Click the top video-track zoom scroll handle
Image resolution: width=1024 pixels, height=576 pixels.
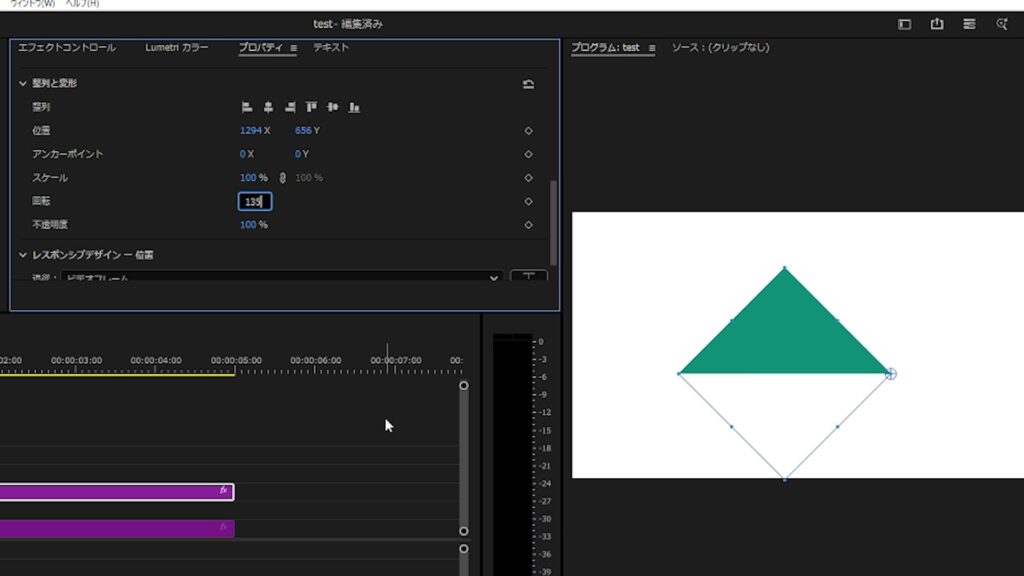[x=464, y=385]
